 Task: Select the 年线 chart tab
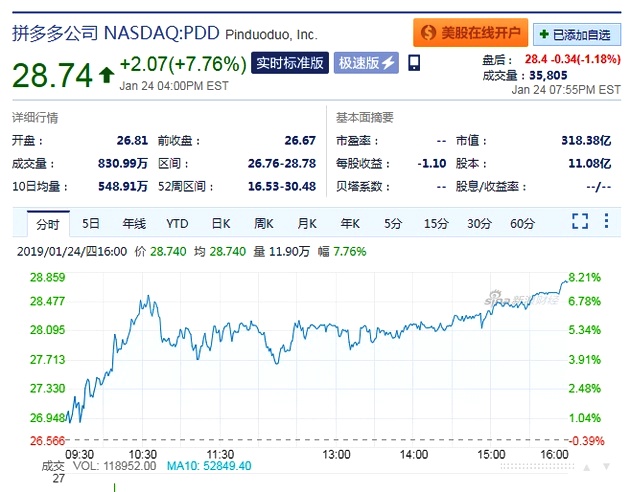[x=134, y=223]
